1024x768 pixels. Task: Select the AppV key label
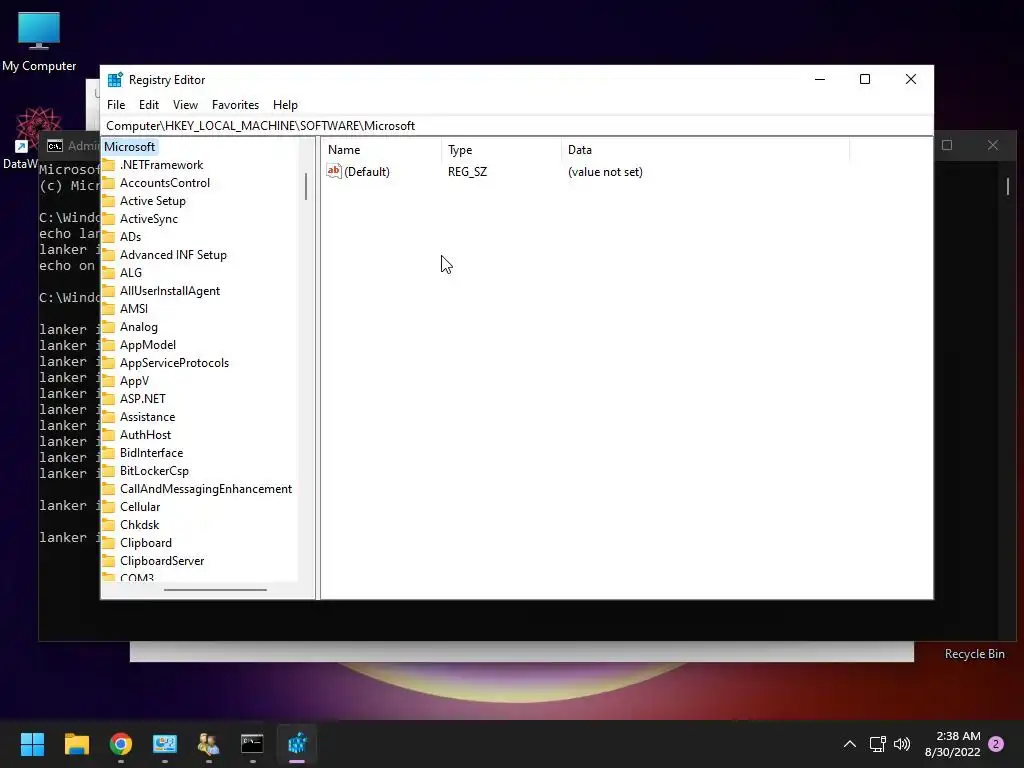[134, 381]
